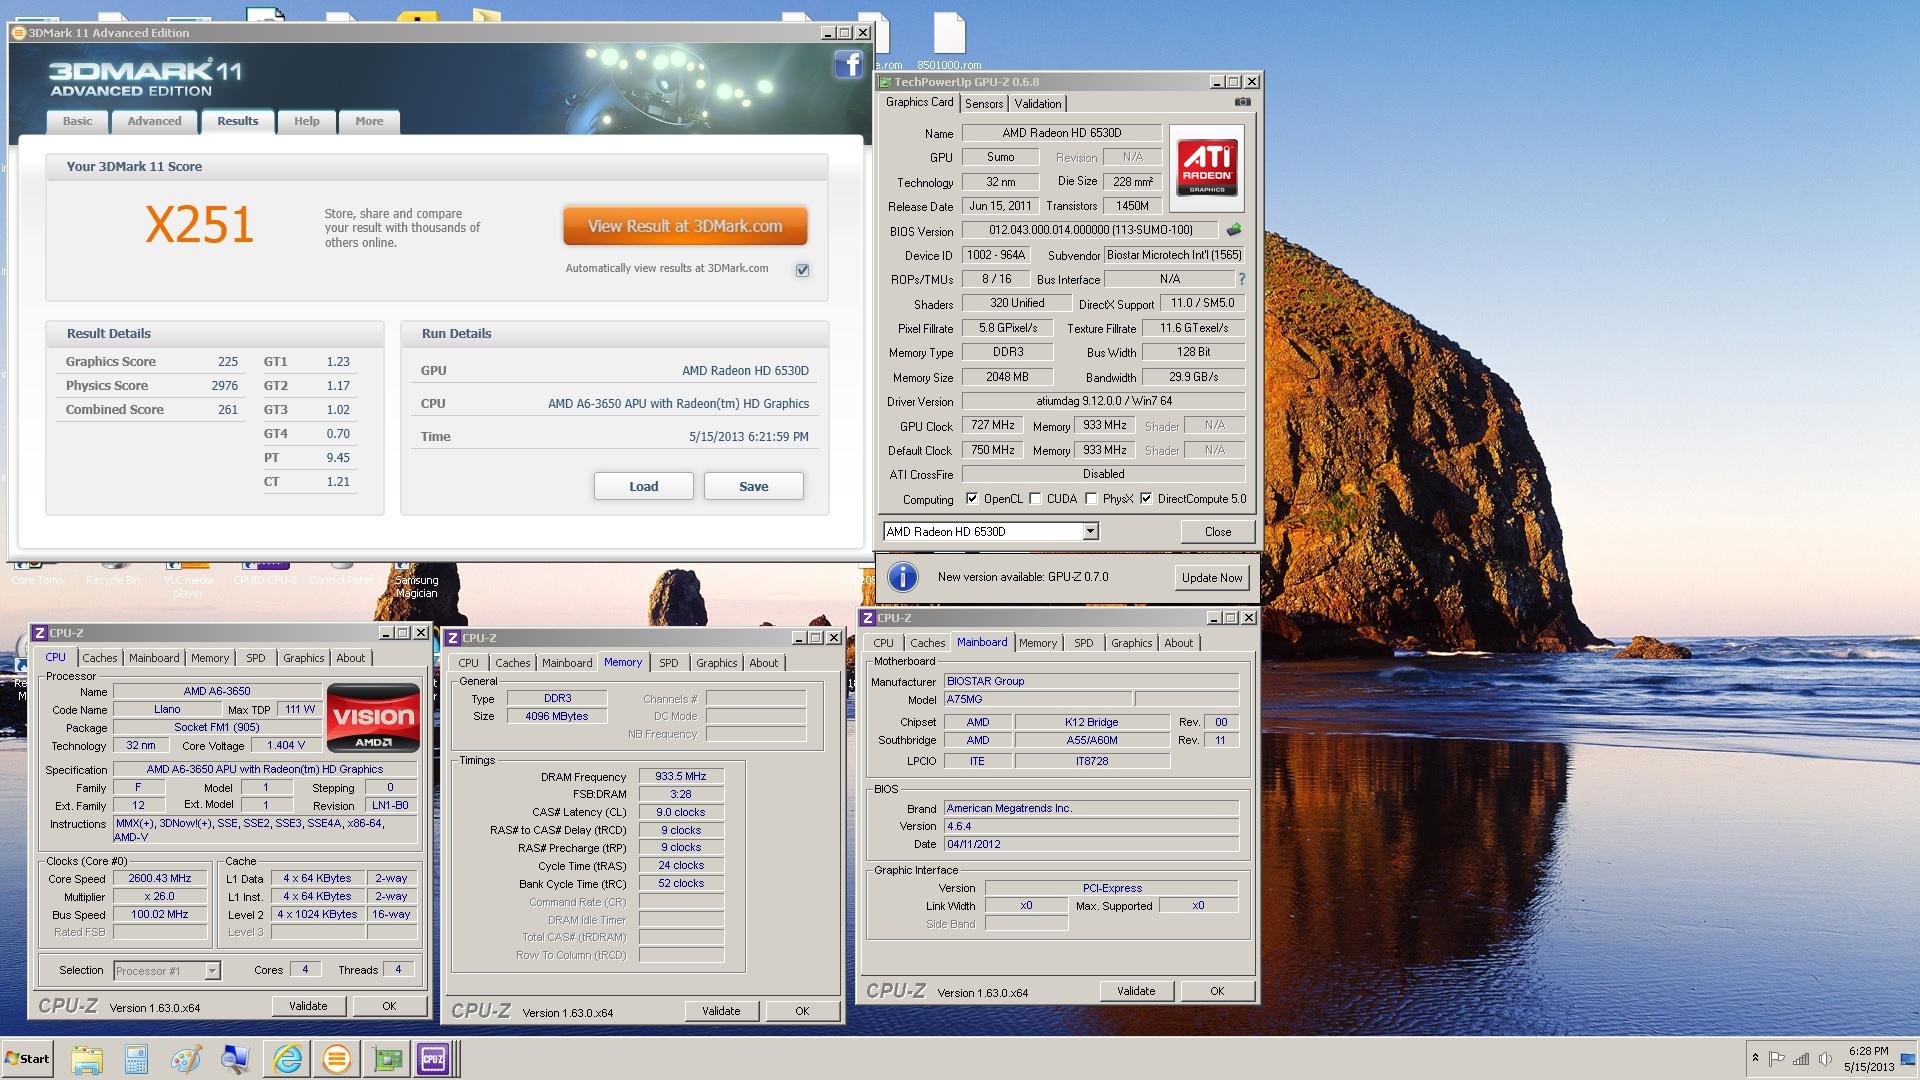Click the GPU-Z BIOS Version field

[x=1090, y=230]
